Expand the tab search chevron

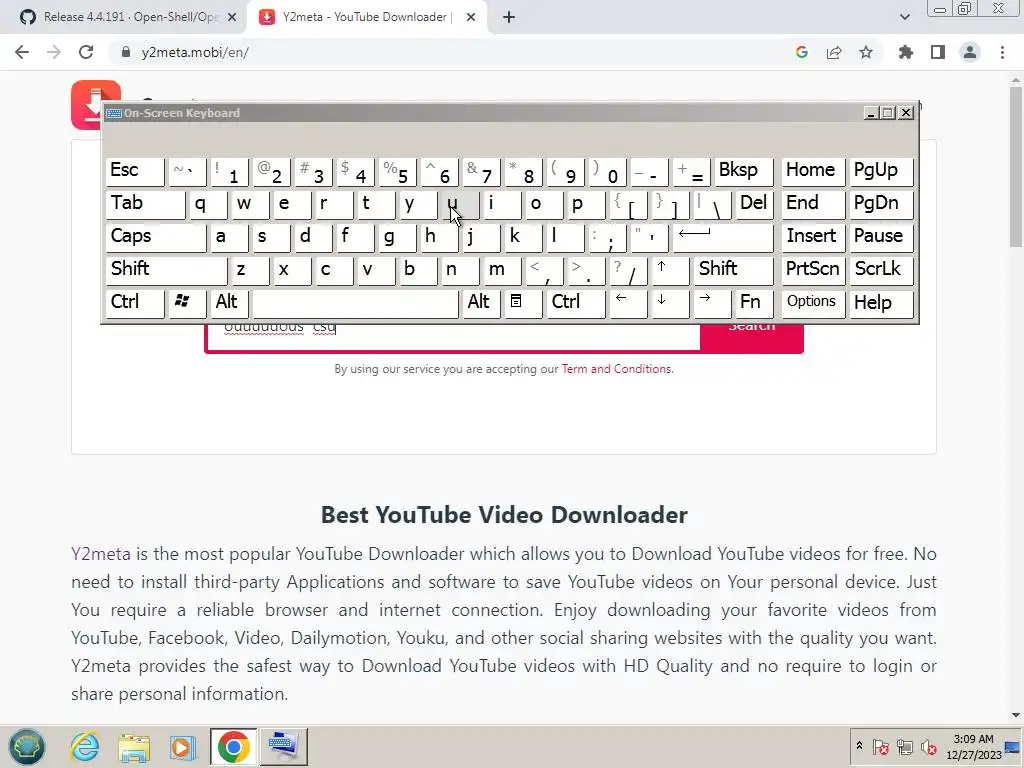[904, 17]
